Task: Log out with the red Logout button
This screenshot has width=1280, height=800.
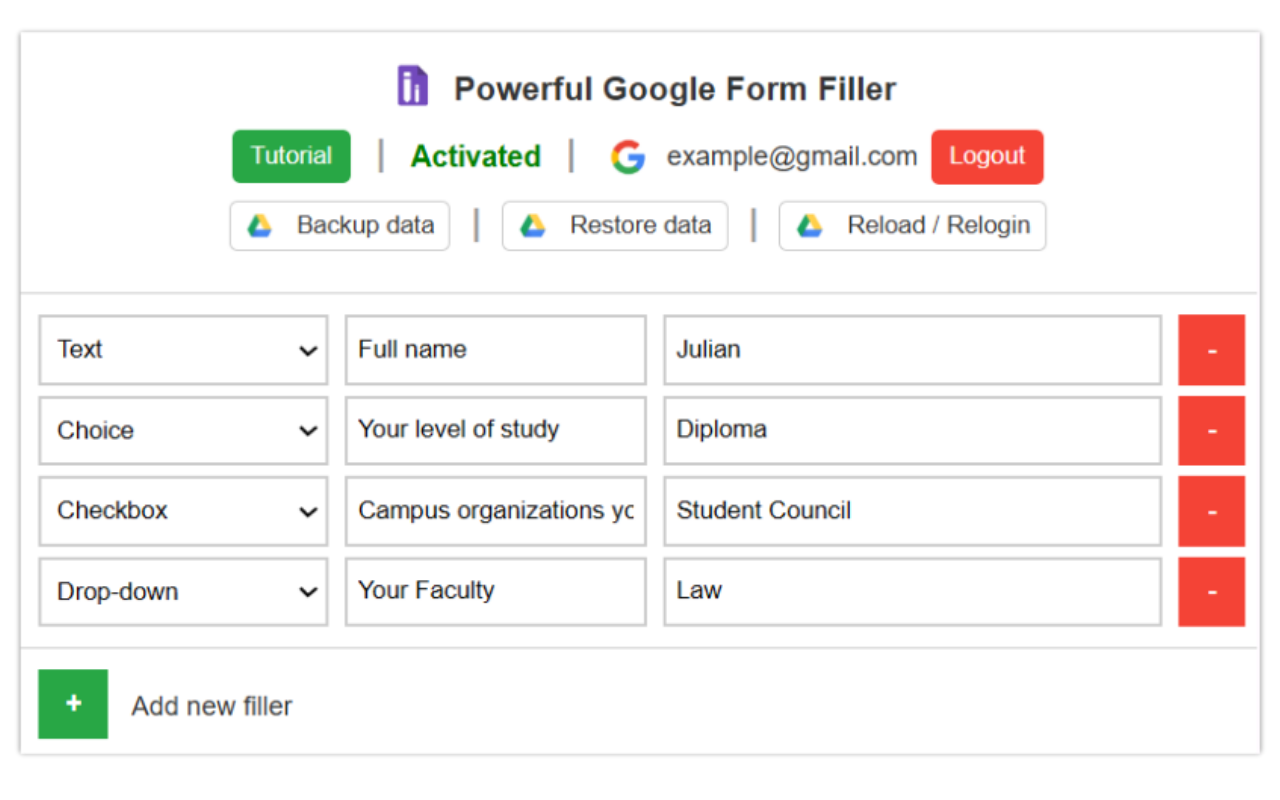Action: [x=987, y=157]
